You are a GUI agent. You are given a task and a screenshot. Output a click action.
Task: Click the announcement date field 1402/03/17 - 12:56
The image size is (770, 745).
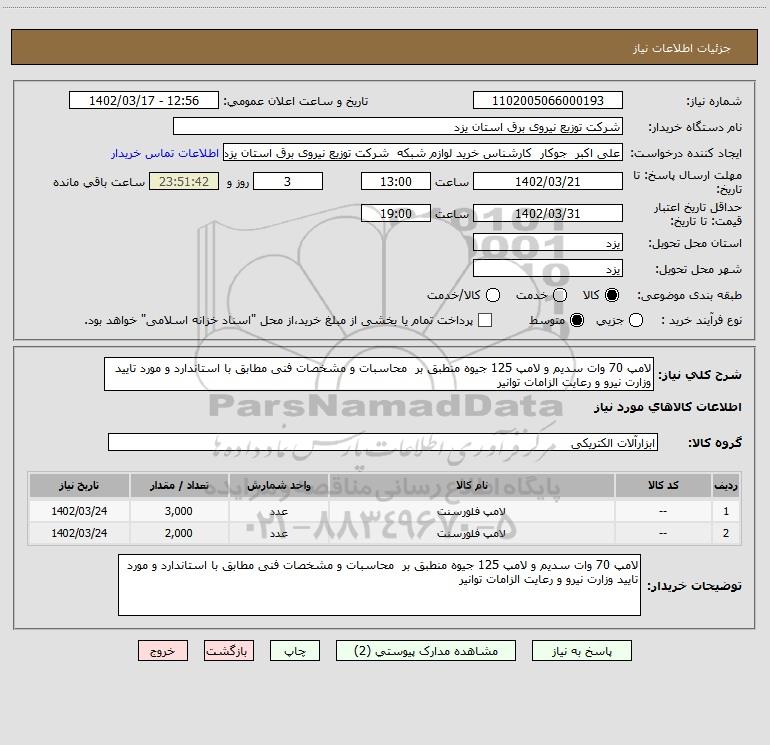pos(144,101)
